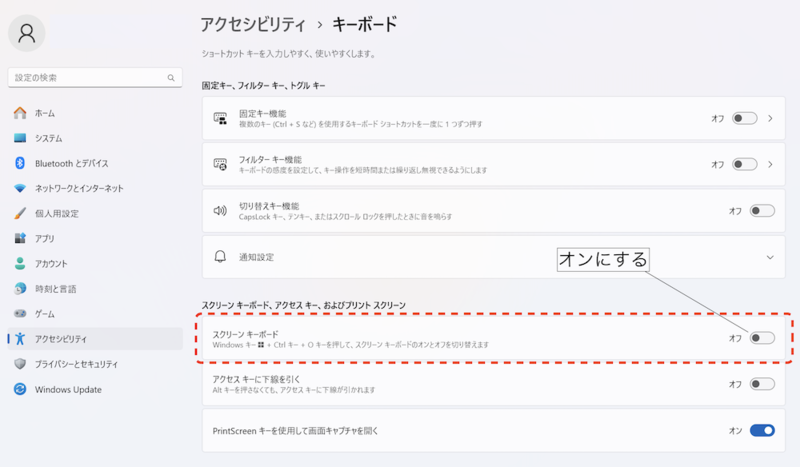Click the Gaming controller icon

point(20,313)
